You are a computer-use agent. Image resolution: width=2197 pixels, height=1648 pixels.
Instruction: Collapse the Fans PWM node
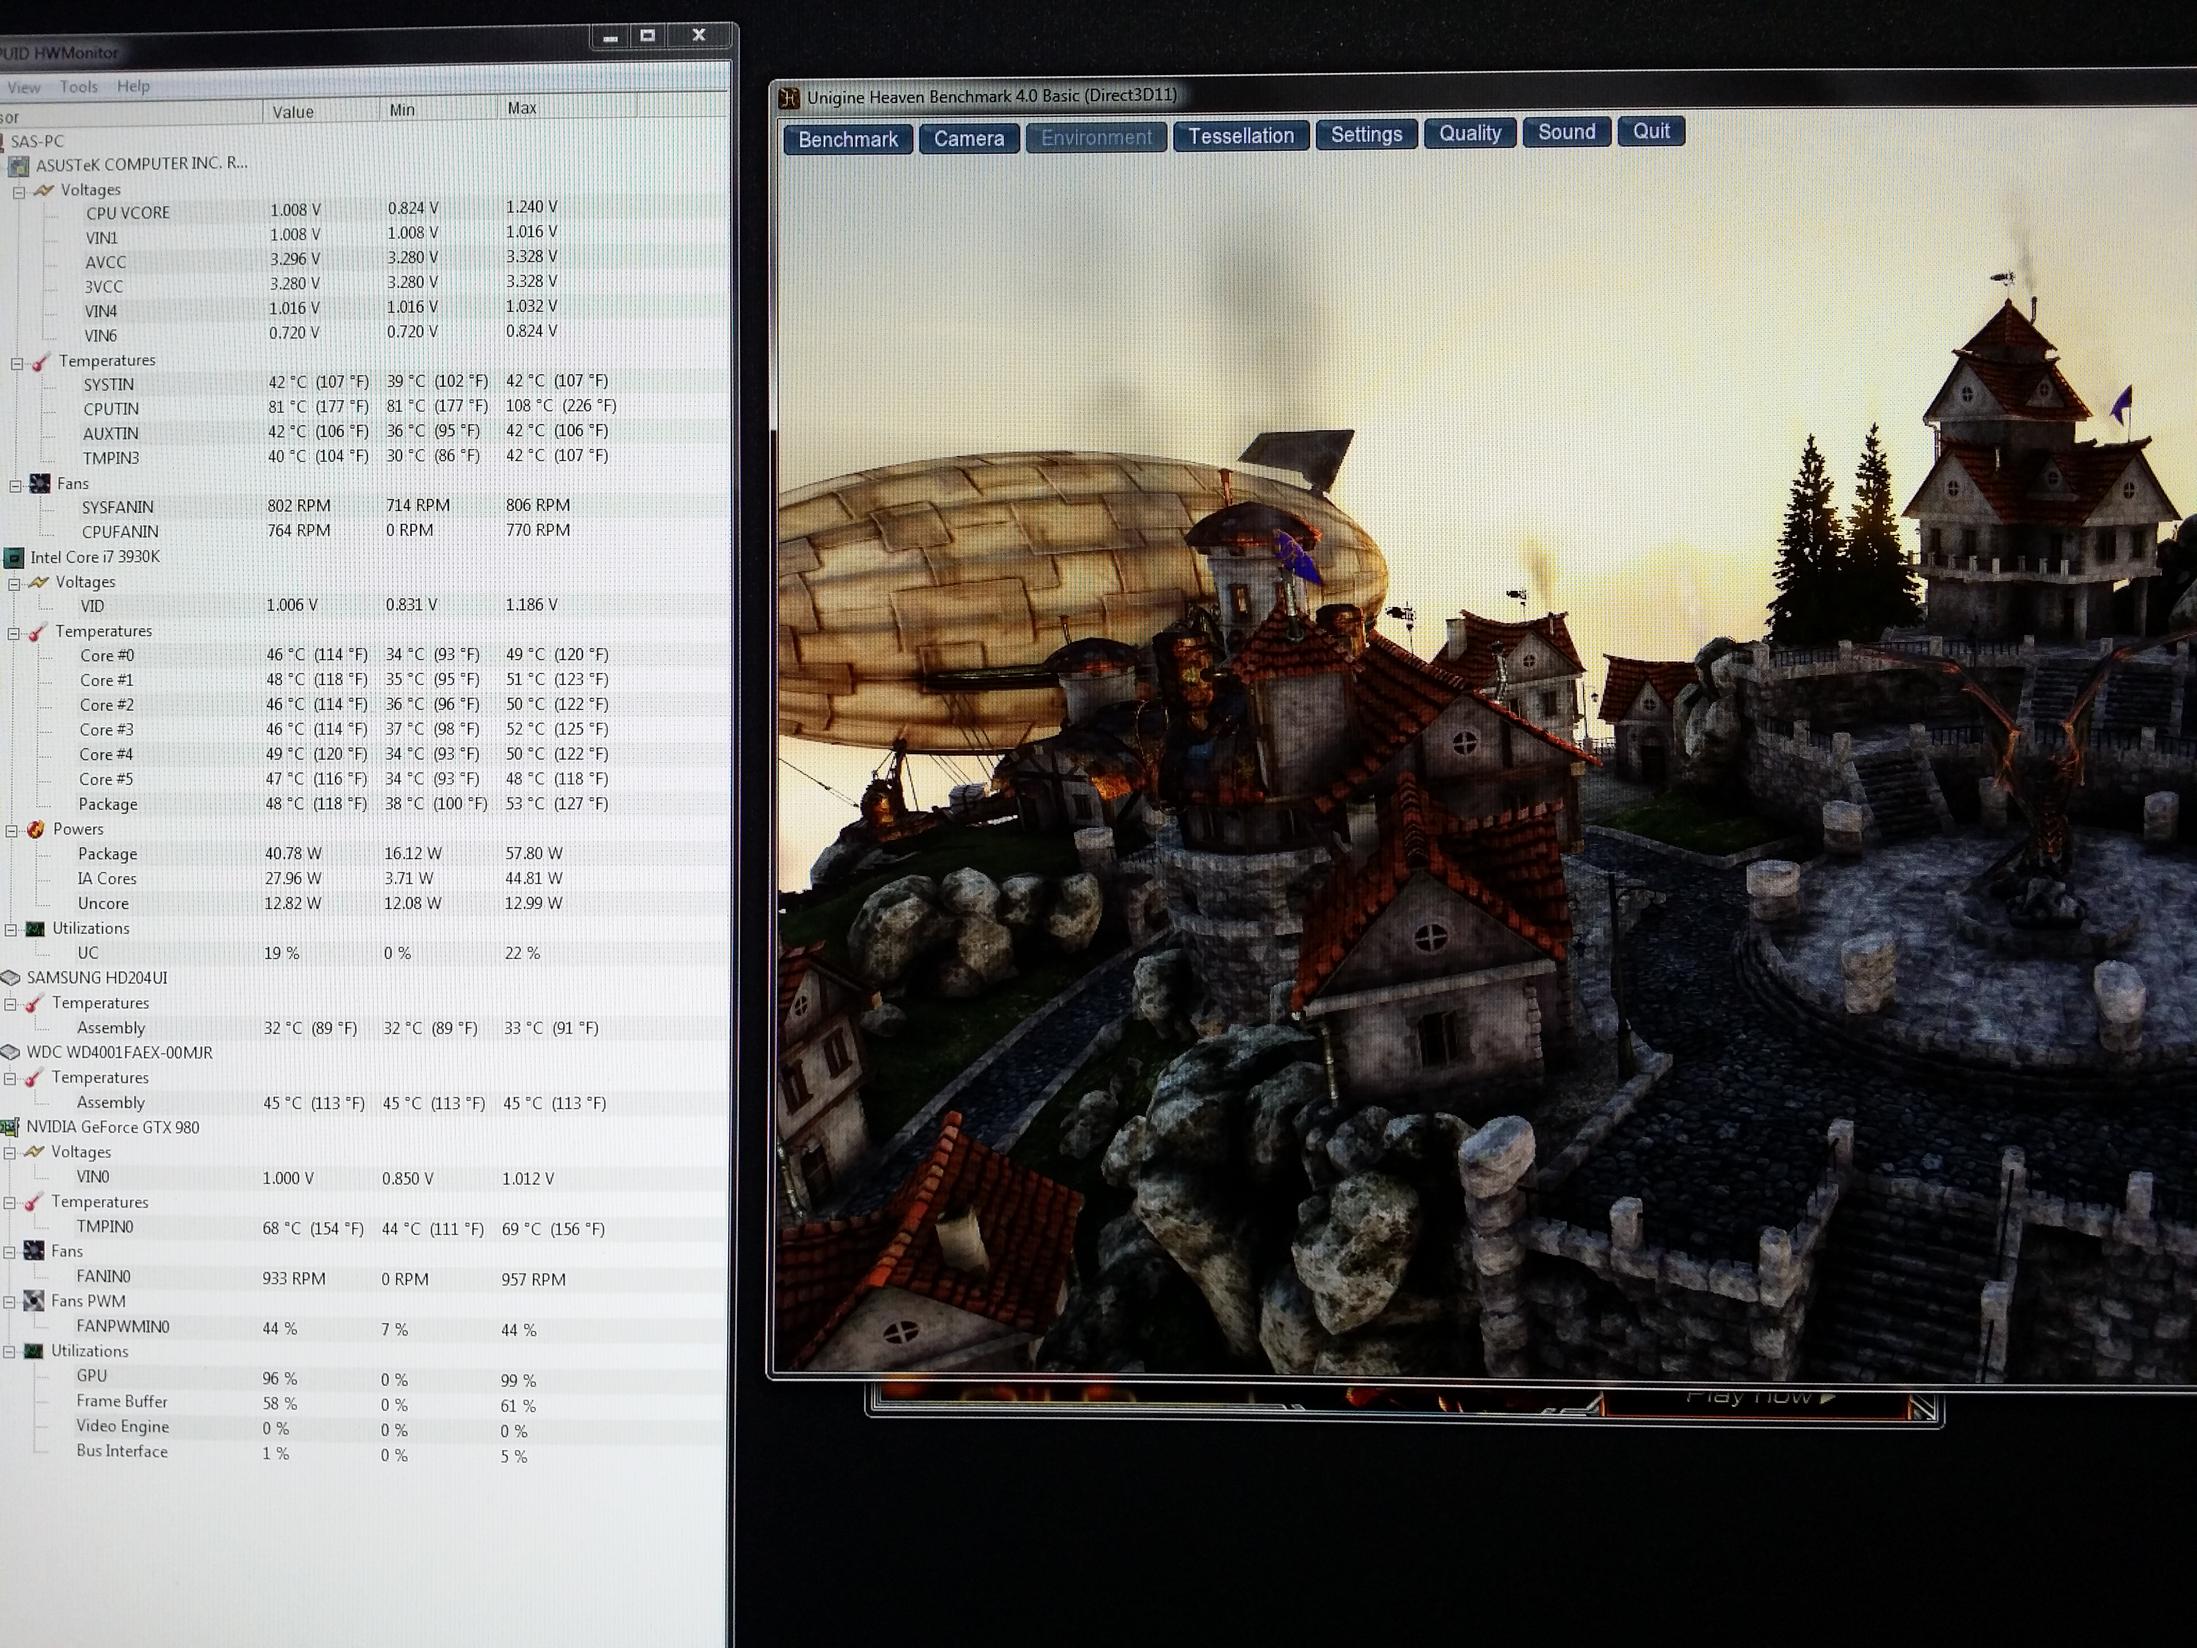(9, 1302)
